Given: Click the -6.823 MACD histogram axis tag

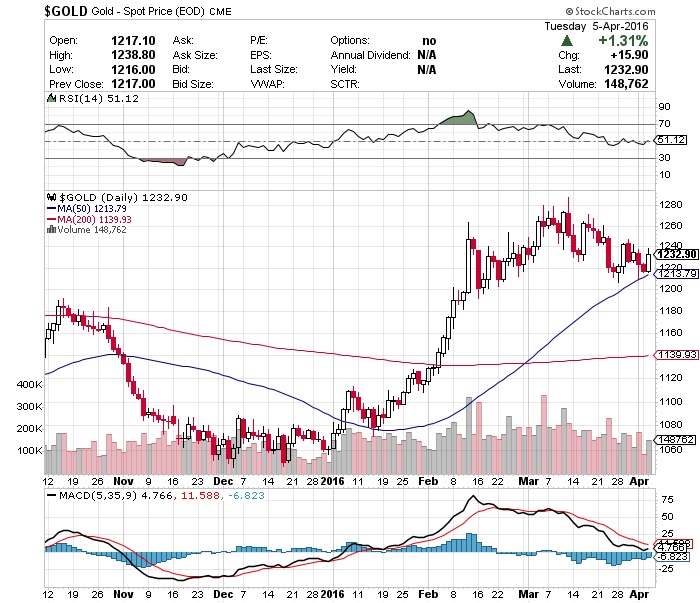Looking at the screenshot, I should point(671,557).
